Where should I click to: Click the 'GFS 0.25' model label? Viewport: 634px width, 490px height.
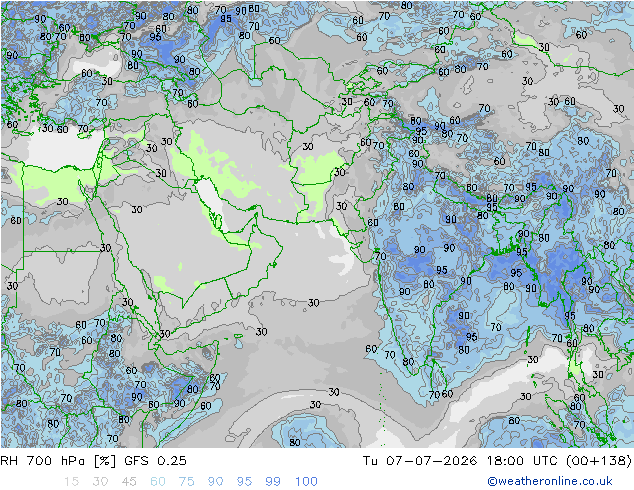pyautogui.click(x=155, y=460)
